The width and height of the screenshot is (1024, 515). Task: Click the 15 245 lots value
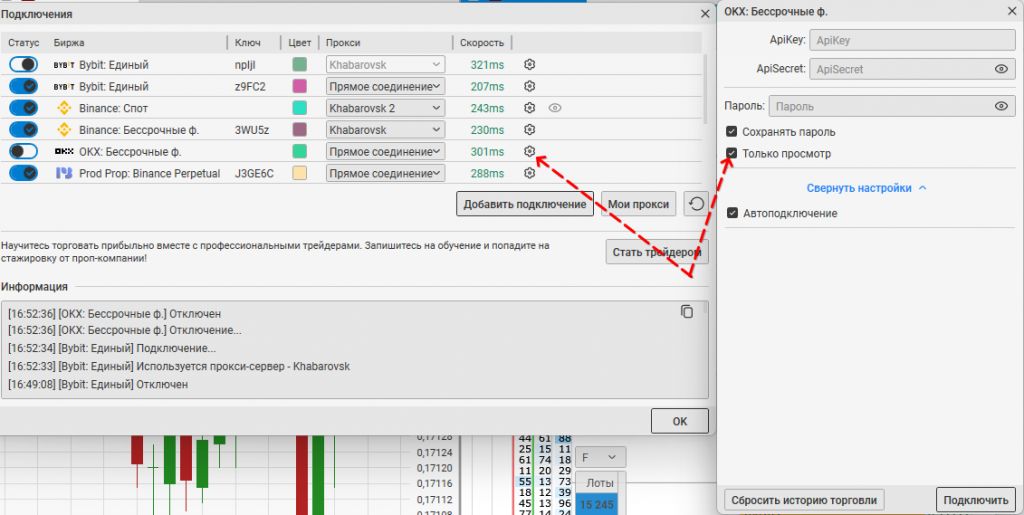(597, 505)
